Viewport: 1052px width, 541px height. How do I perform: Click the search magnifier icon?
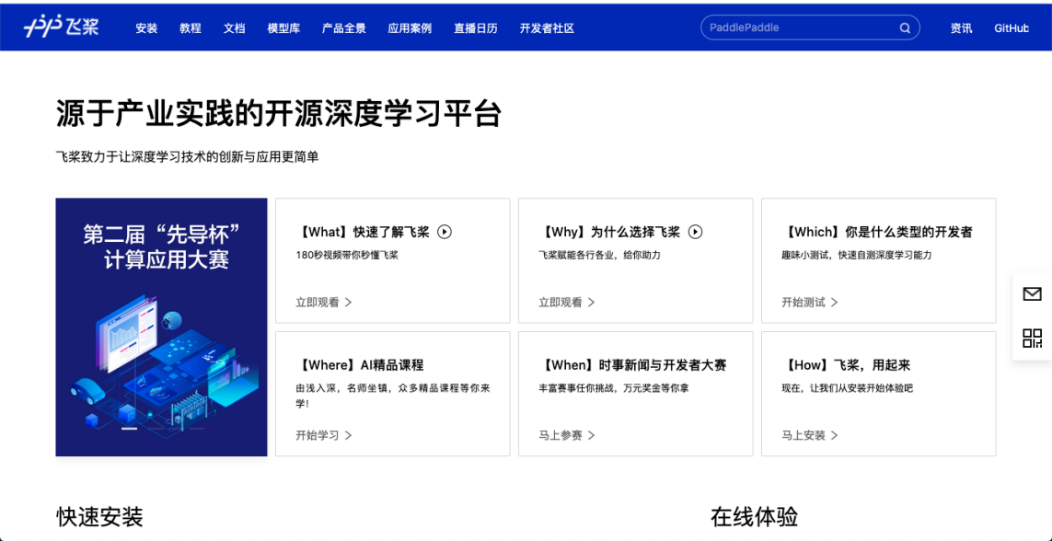tap(905, 28)
